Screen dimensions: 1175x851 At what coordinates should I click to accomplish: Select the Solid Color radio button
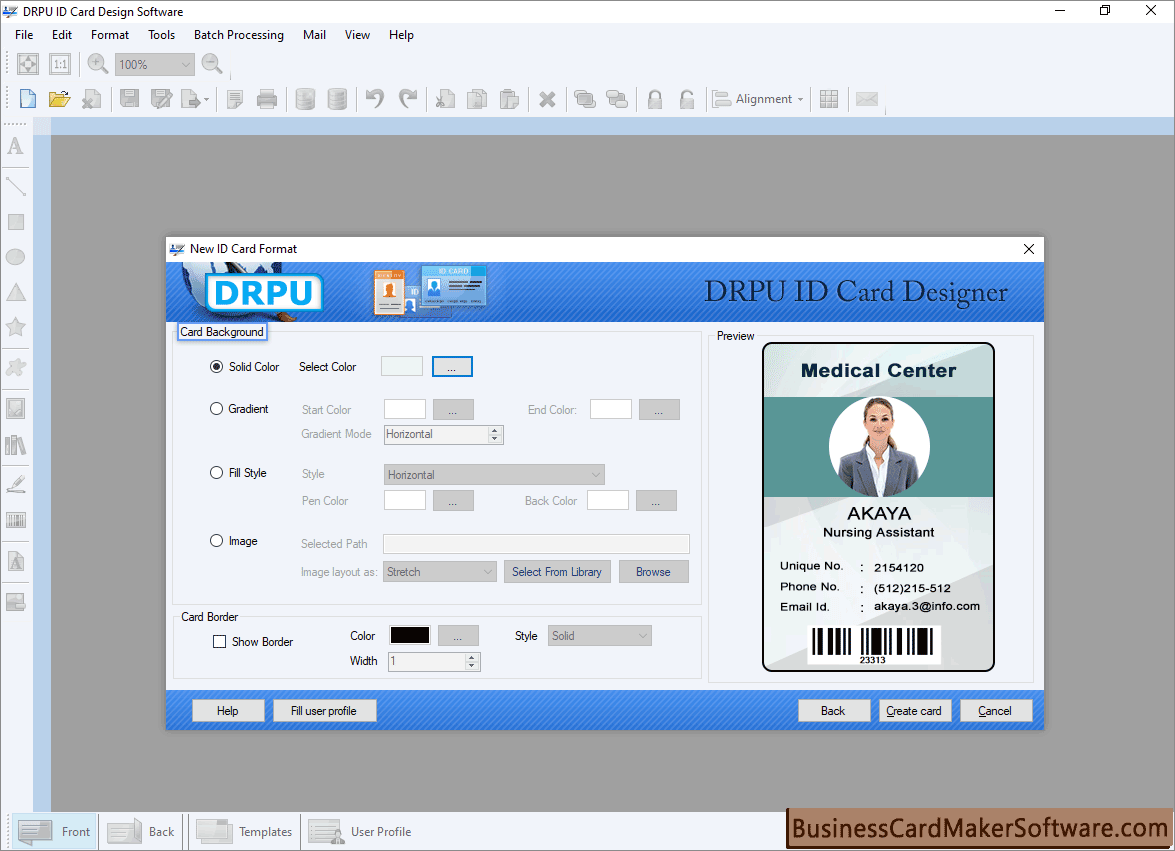pyautogui.click(x=217, y=366)
